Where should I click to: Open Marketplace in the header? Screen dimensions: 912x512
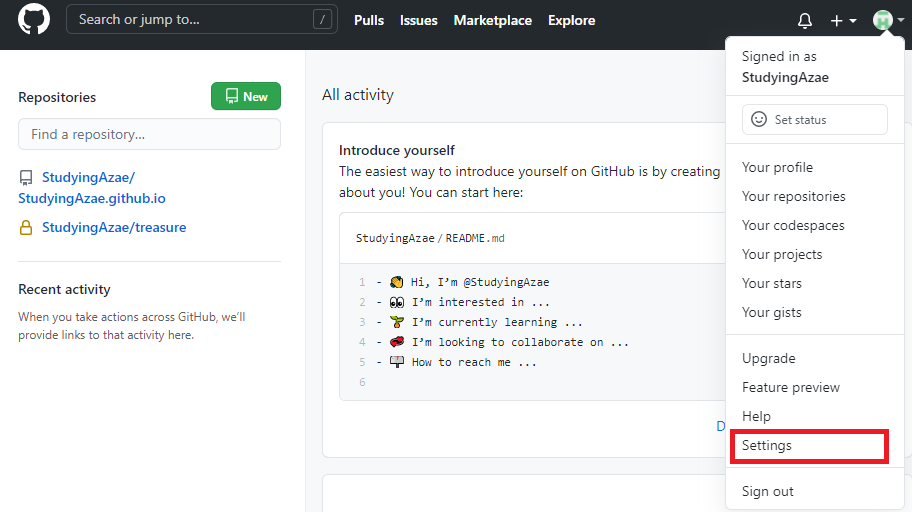tap(493, 20)
